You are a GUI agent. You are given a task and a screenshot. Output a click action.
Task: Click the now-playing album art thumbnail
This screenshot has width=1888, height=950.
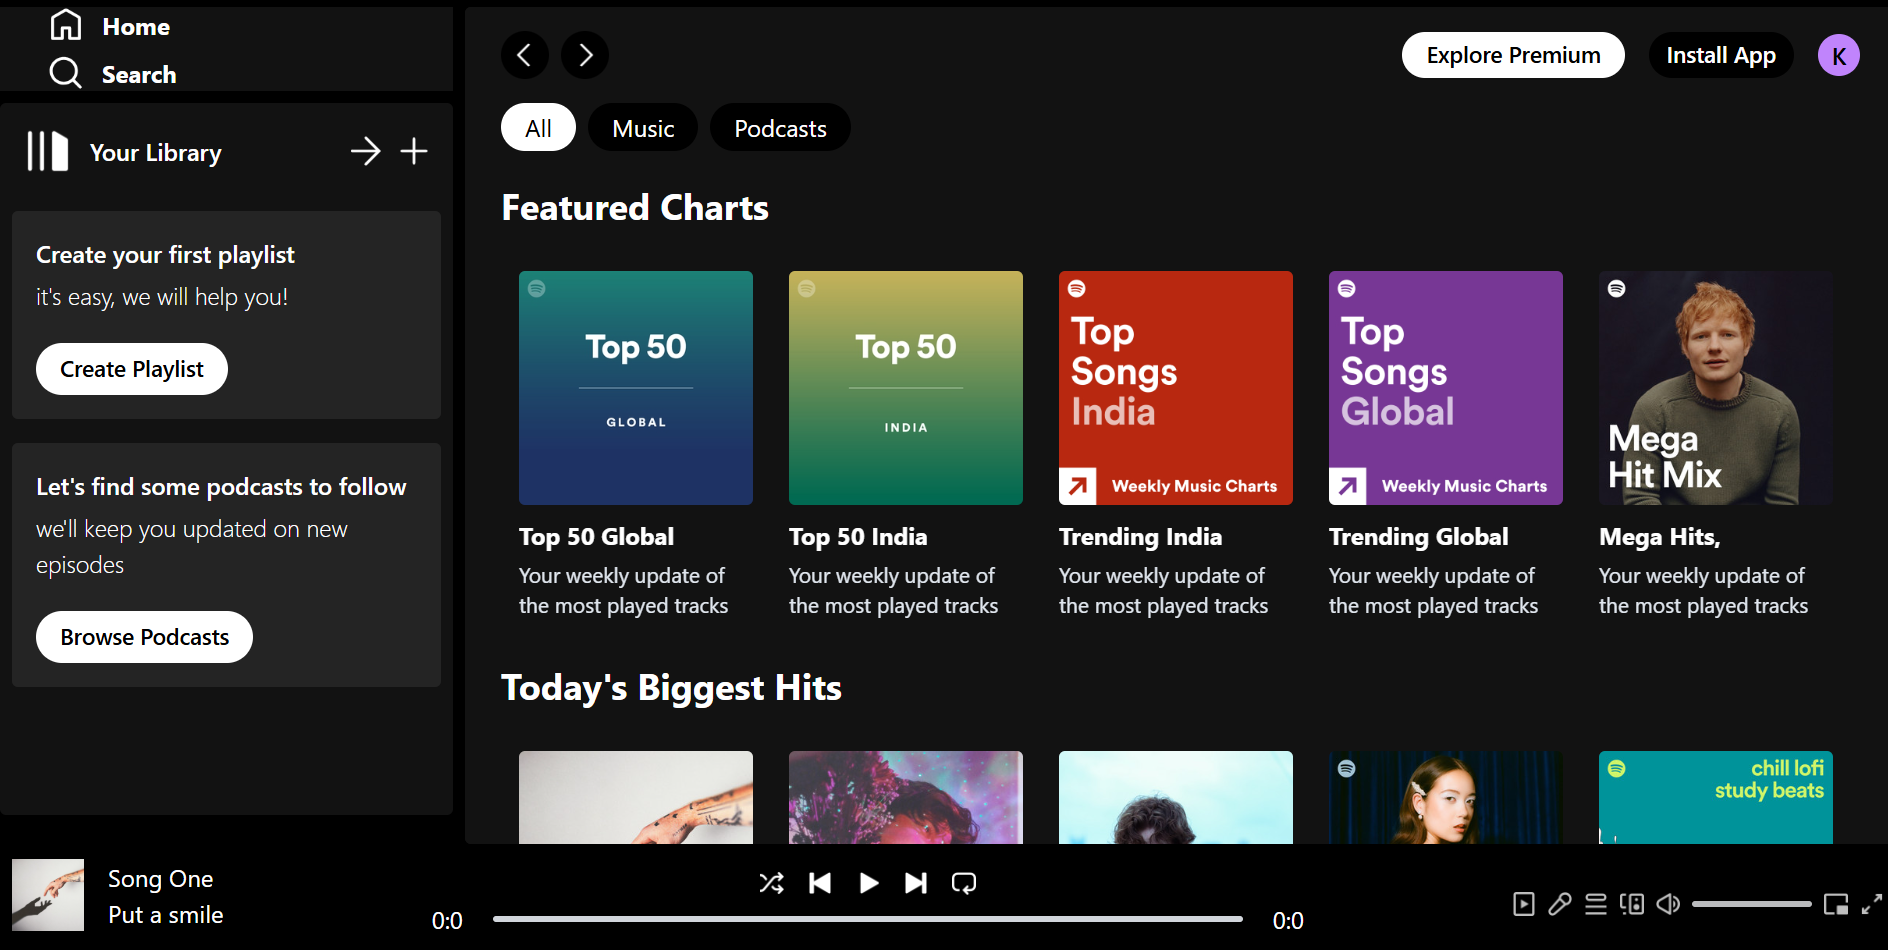click(x=48, y=895)
